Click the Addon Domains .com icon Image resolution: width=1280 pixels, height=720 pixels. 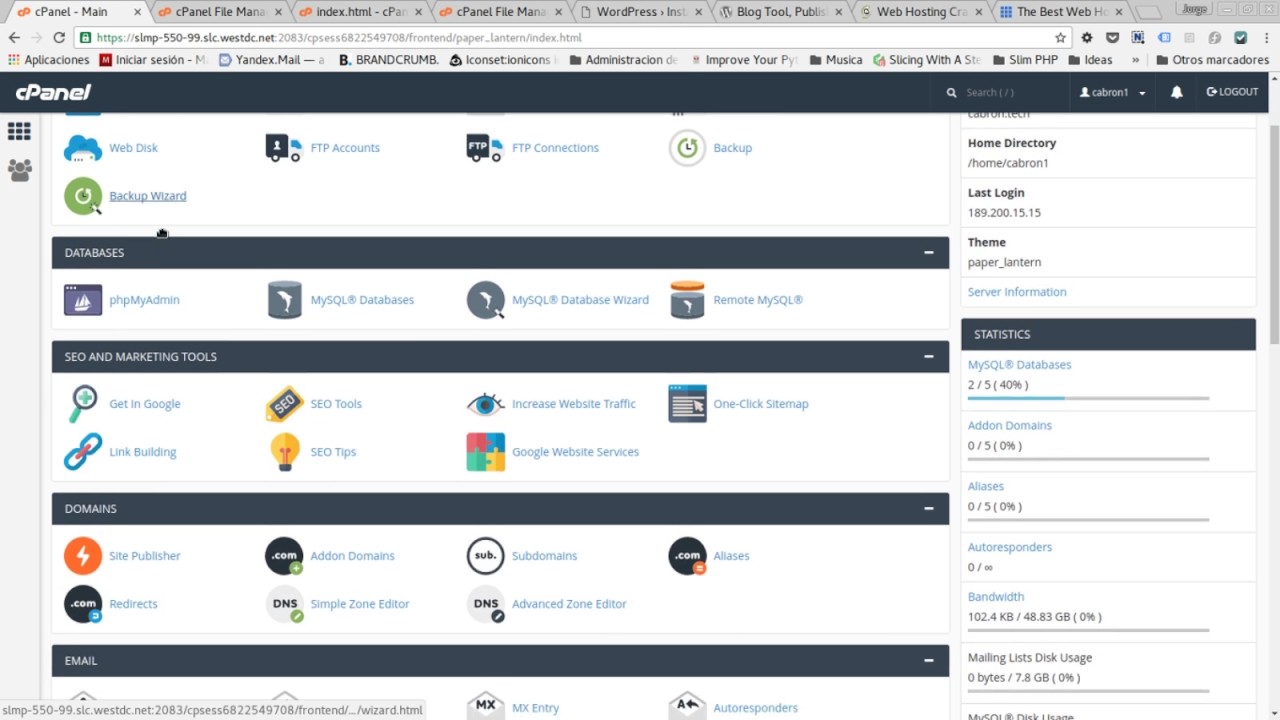(284, 556)
